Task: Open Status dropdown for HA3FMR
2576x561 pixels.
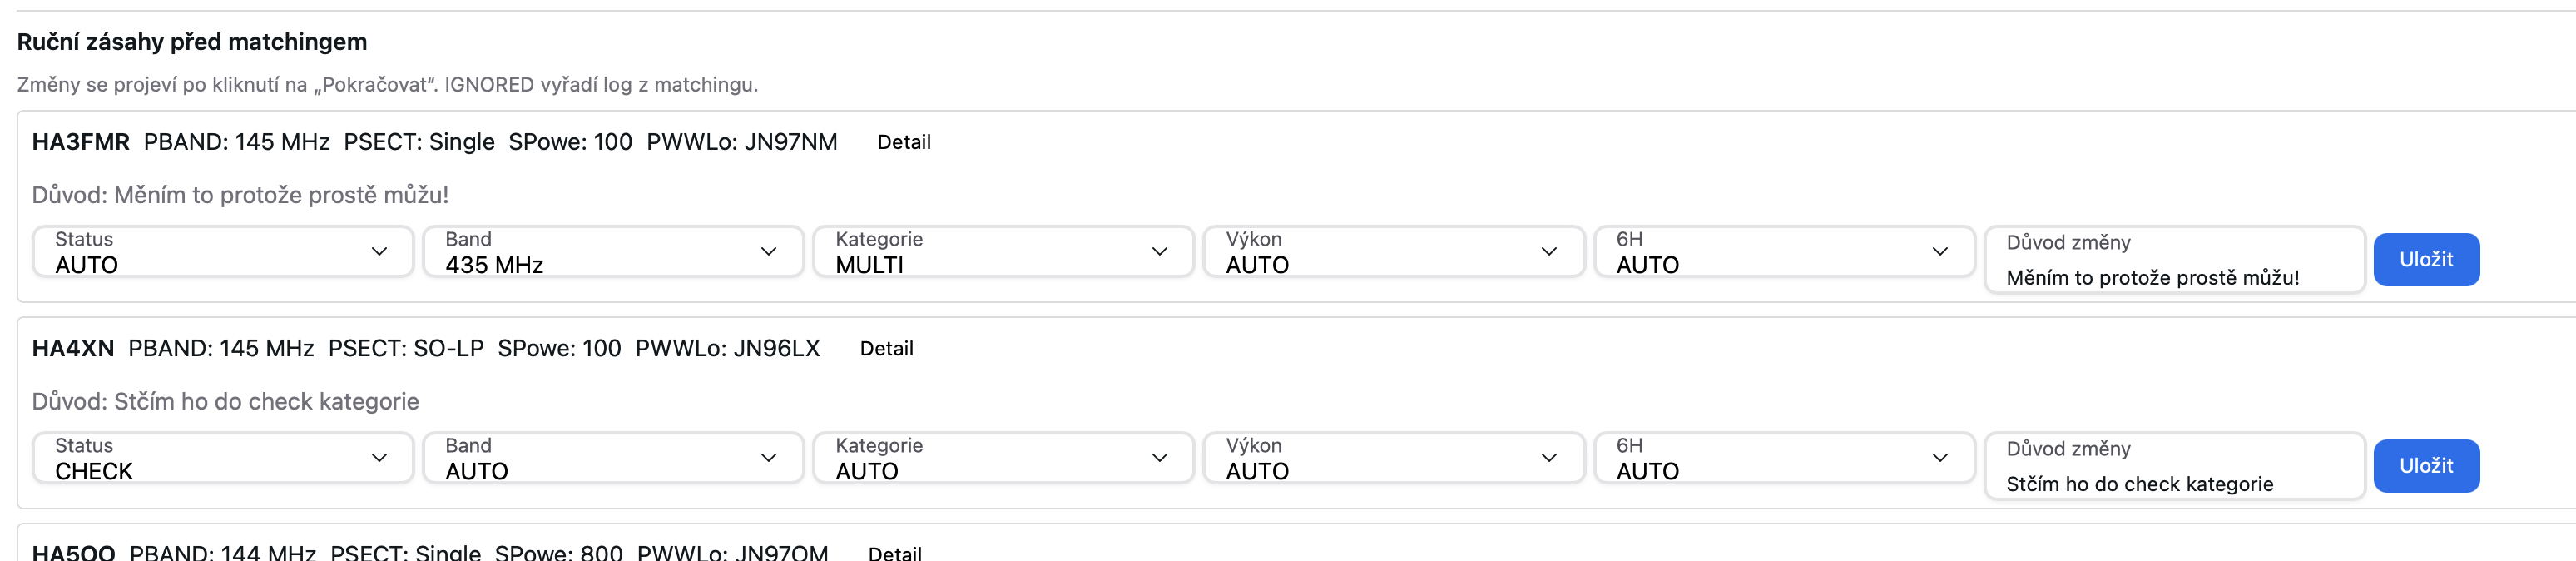Action: [222, 252]
